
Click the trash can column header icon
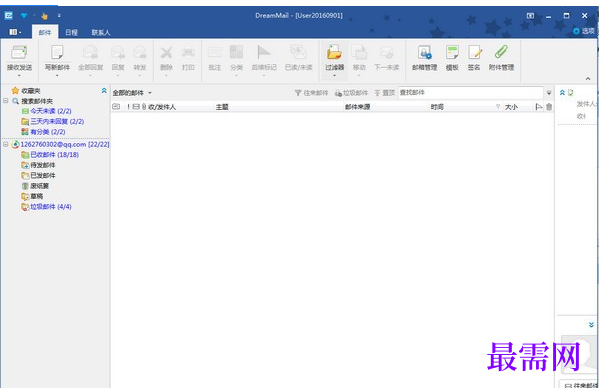[x=549, y=107]
